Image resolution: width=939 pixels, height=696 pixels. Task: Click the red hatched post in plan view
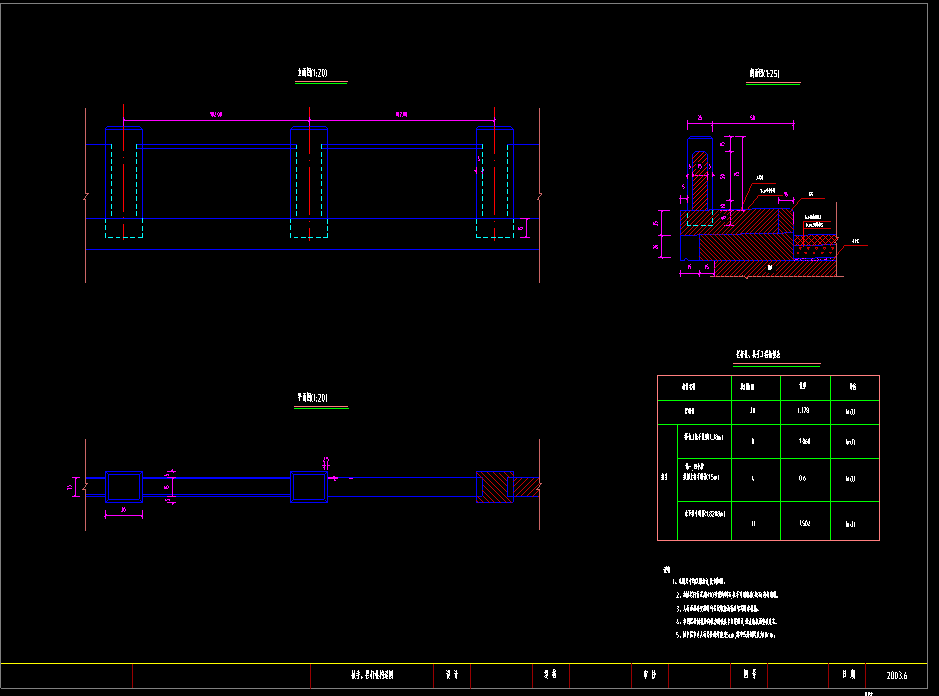(493, 487)
